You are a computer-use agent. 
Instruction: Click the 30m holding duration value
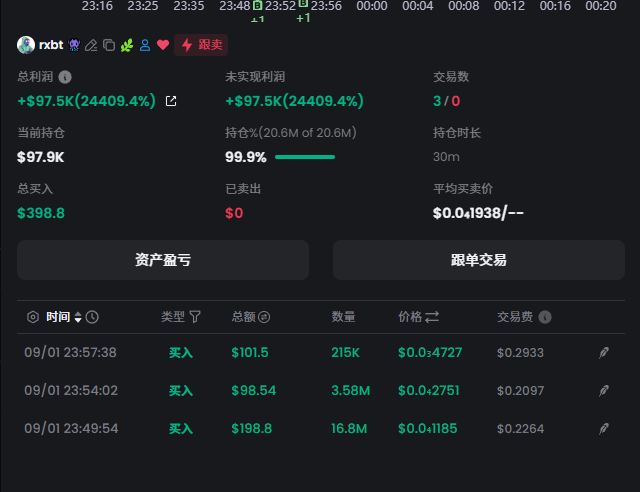pyautogui.click(x=446, y=157)
